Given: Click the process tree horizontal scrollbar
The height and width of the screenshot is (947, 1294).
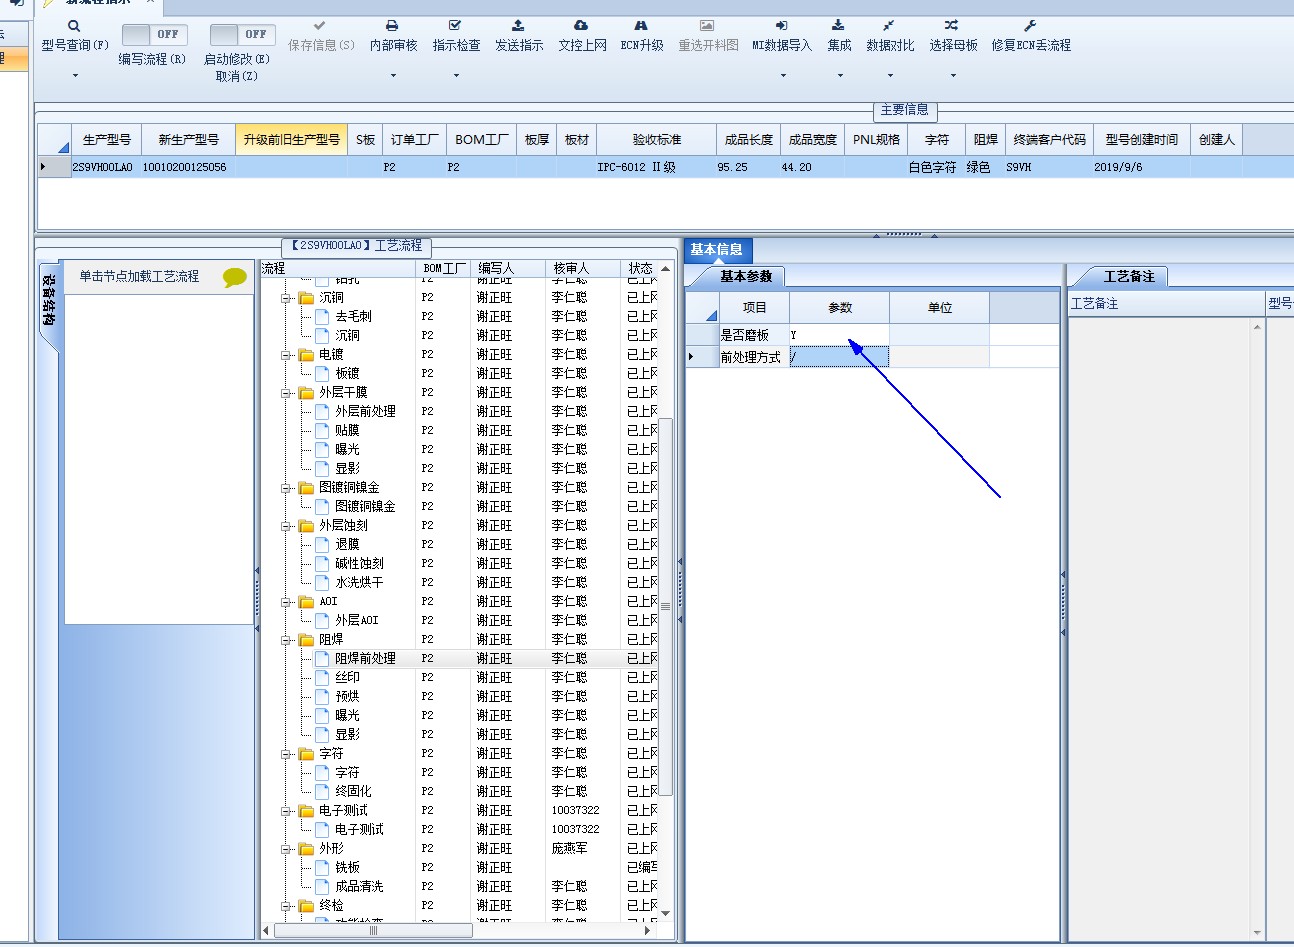Looking at the screenshot, I should coord(374,931).
